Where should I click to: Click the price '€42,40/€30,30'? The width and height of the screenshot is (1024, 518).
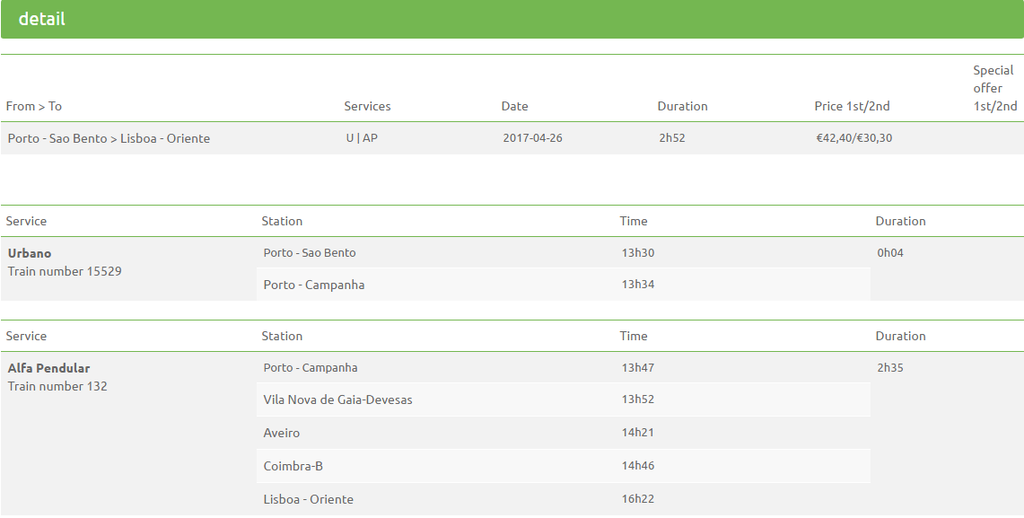pos(854,138)
